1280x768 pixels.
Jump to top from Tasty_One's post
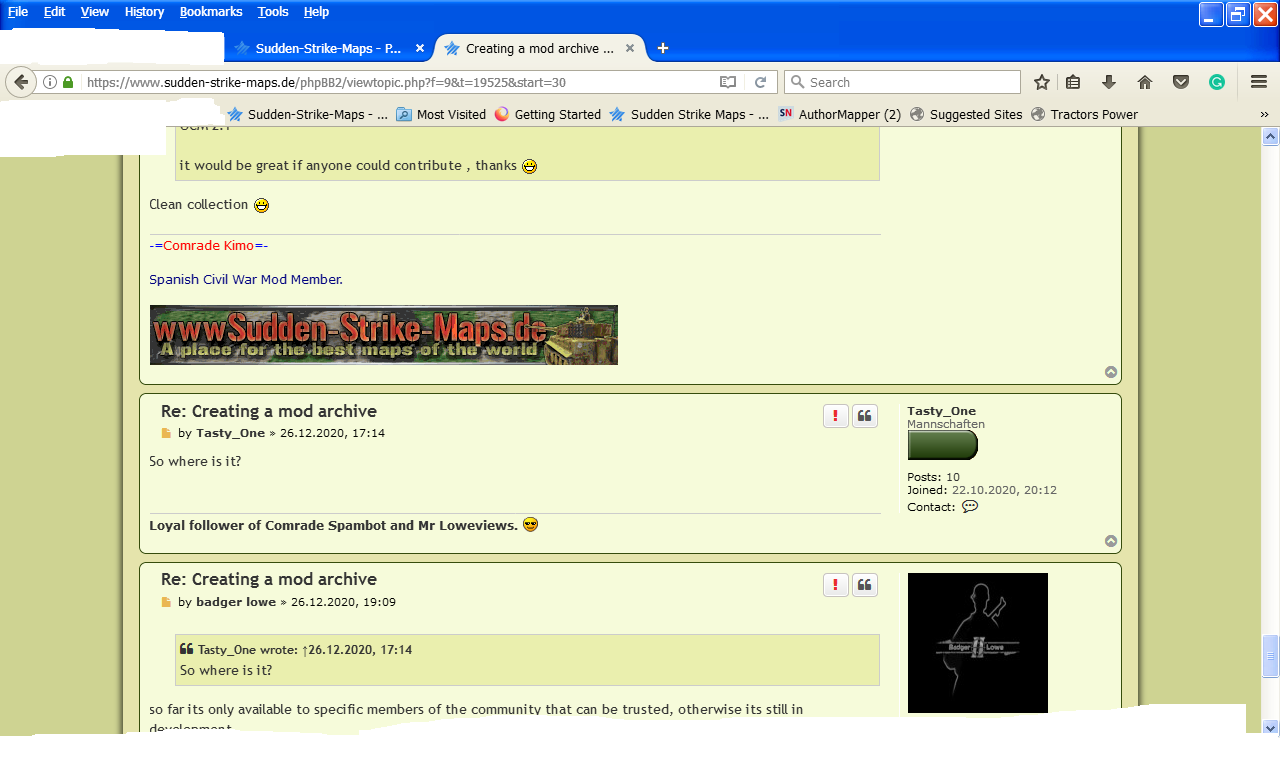point(1111,541)
